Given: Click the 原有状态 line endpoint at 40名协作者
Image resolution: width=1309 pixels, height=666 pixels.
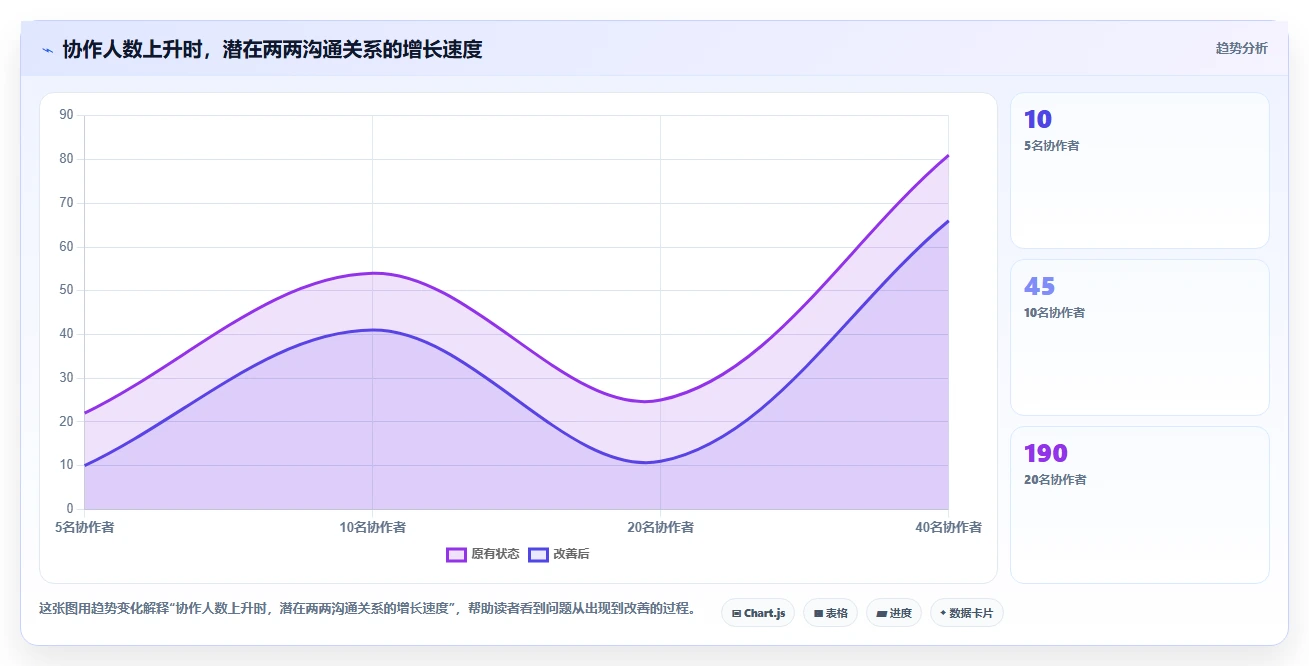Looking at the screenshot, I should click(x=947, y=155).
